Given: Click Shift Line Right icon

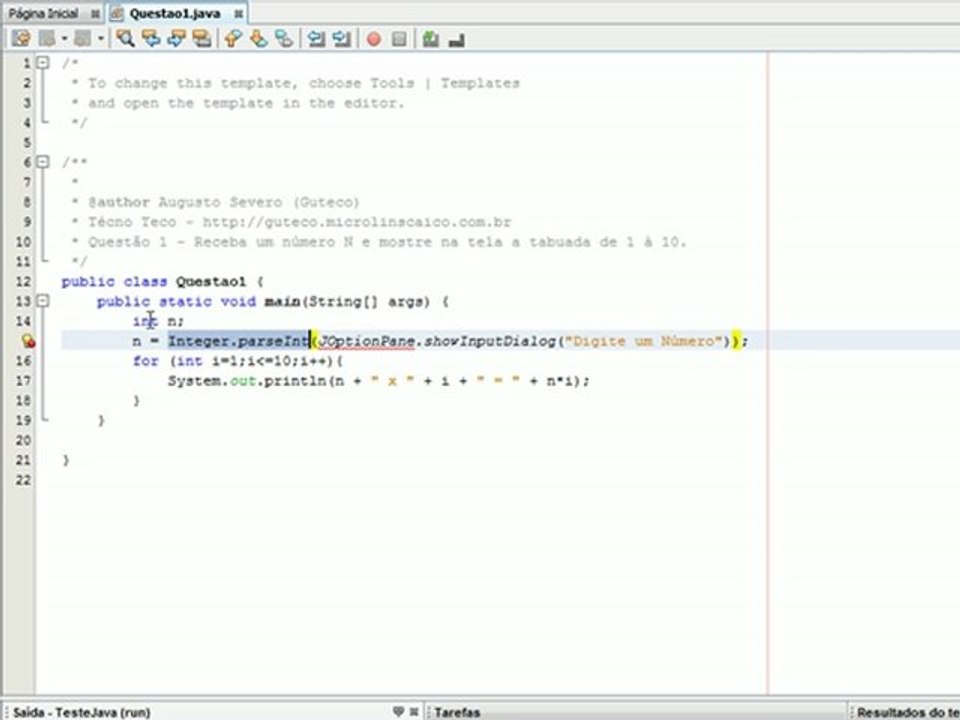Looking at the screenshot, I should 342,39.
